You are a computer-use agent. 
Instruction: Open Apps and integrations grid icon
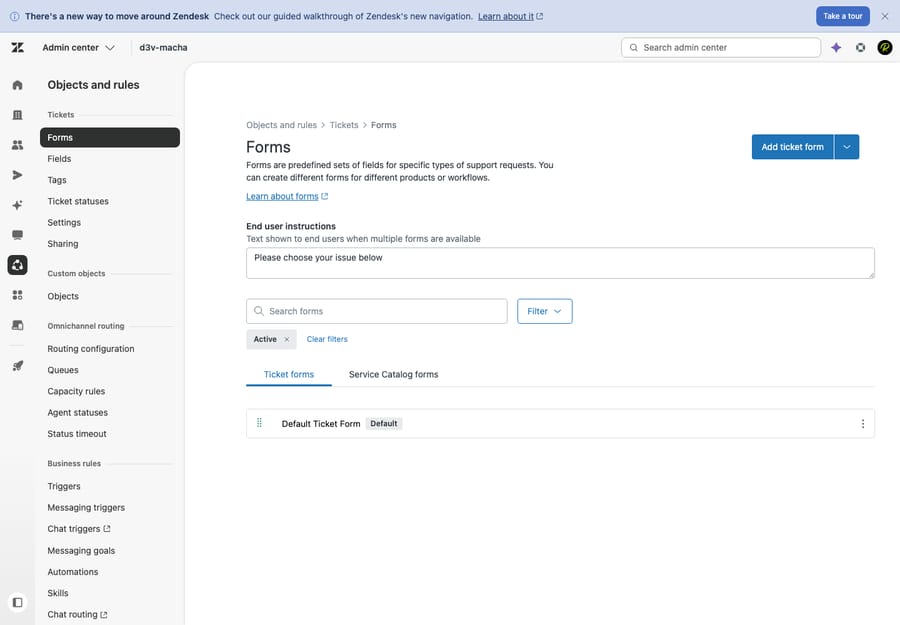point(17,295)
